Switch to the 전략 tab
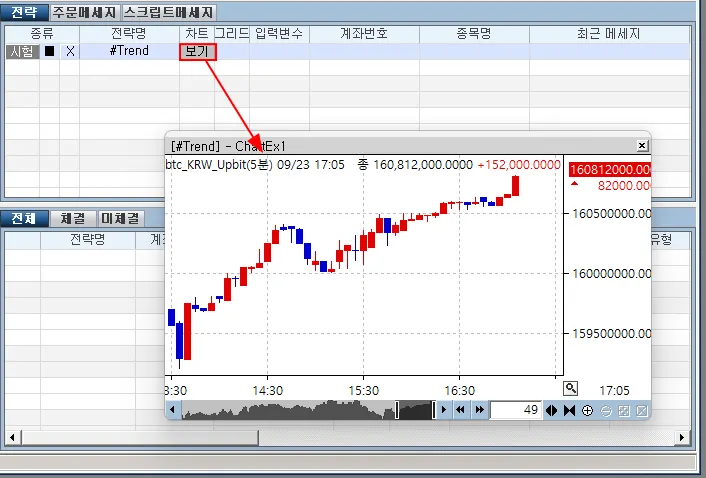The width and height of the screenshot is (706, 478). (x=24, y=12)
